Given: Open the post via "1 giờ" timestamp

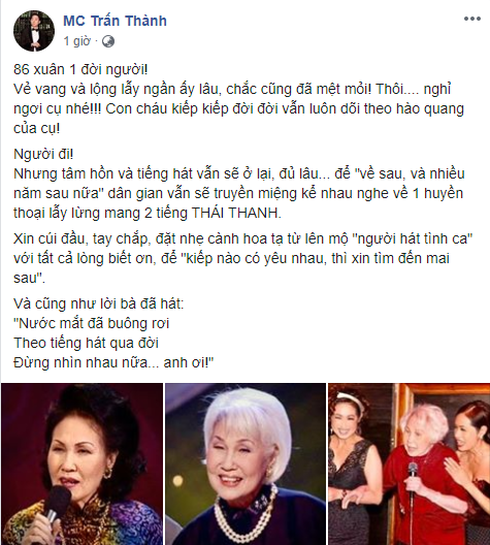Looking at the screenshot, I should (x=77, y=41).
